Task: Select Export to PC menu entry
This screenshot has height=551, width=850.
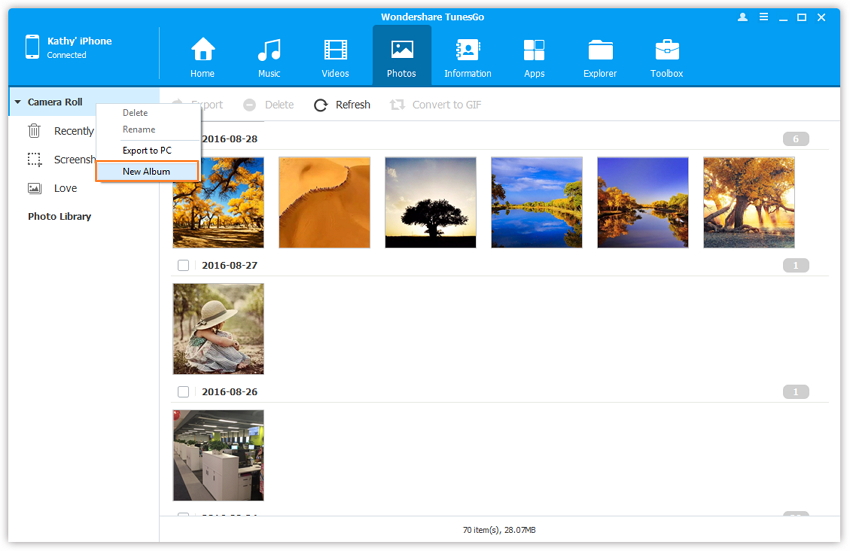Action: 147,150
